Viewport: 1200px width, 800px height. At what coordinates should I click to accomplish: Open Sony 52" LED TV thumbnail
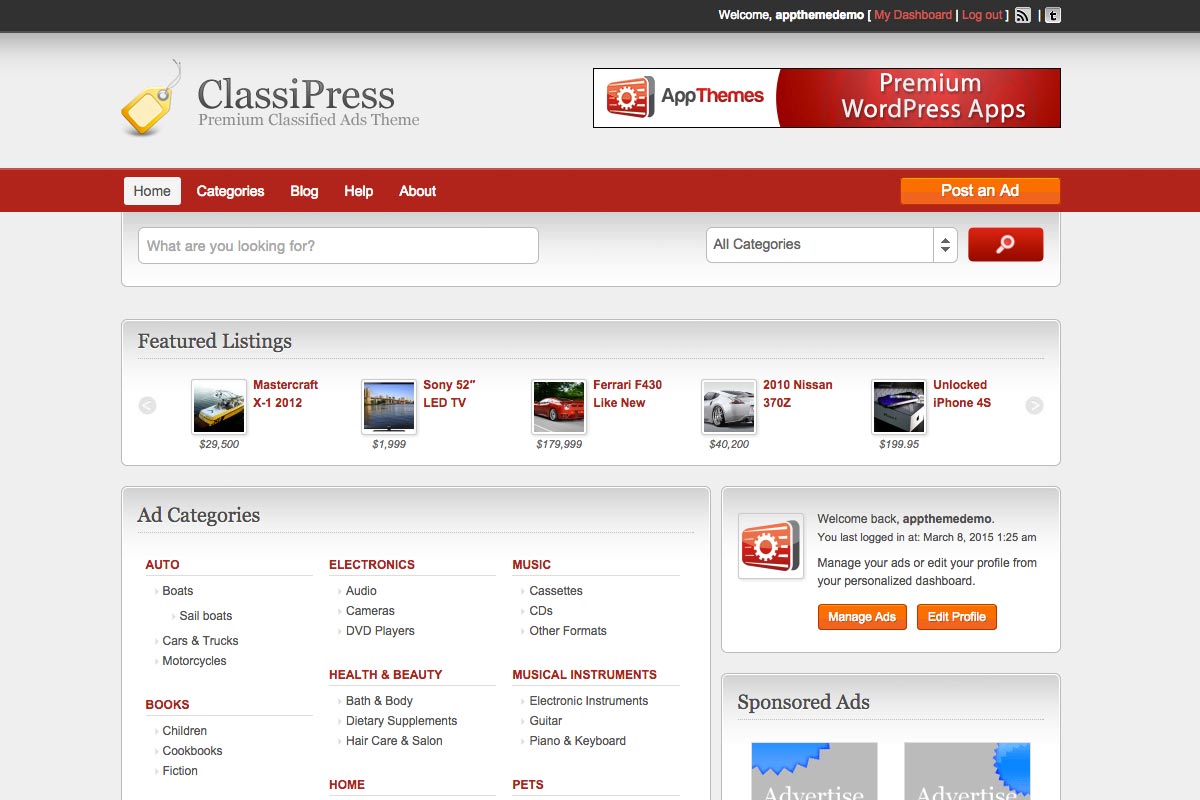pos(389,406)
